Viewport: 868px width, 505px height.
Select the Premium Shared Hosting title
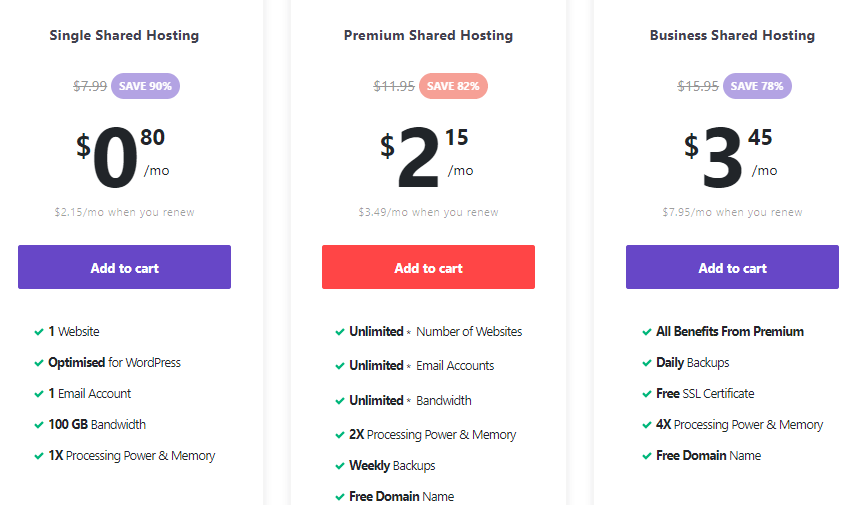(x=428, y=36)
